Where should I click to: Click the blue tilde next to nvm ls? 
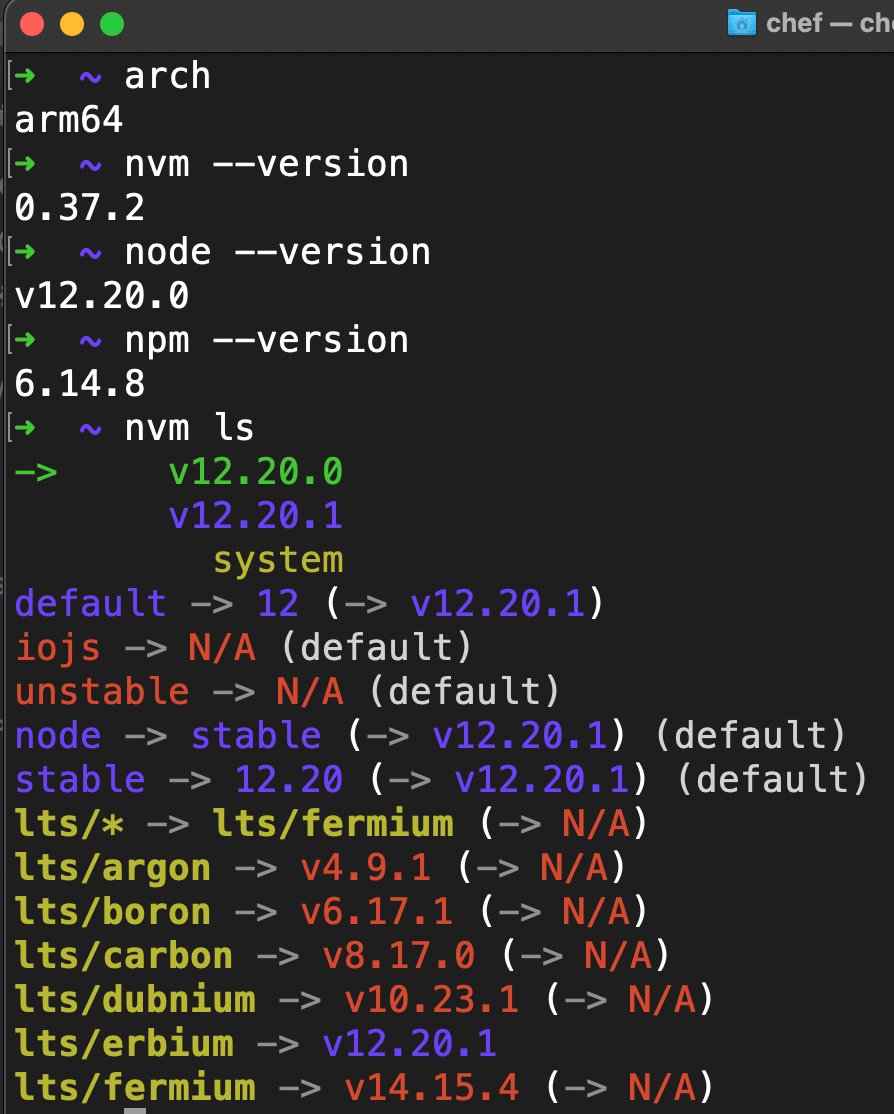[x=89, y=427]
